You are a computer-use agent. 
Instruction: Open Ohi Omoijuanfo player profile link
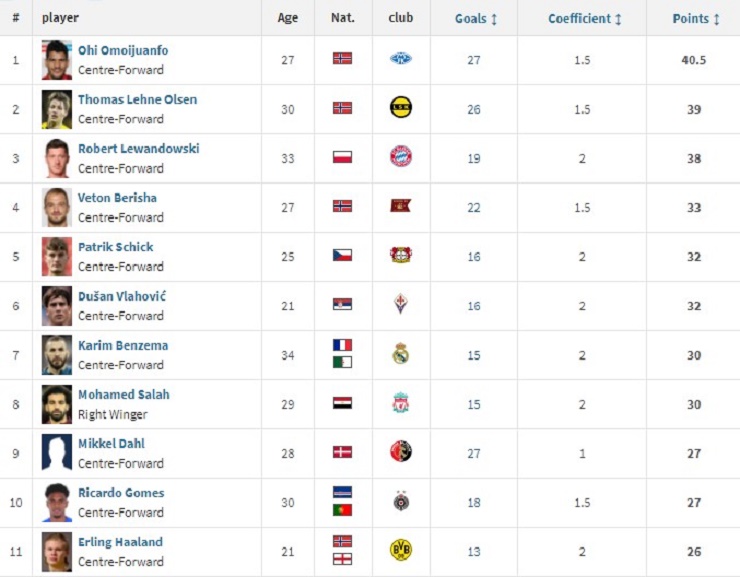(123, 50)
